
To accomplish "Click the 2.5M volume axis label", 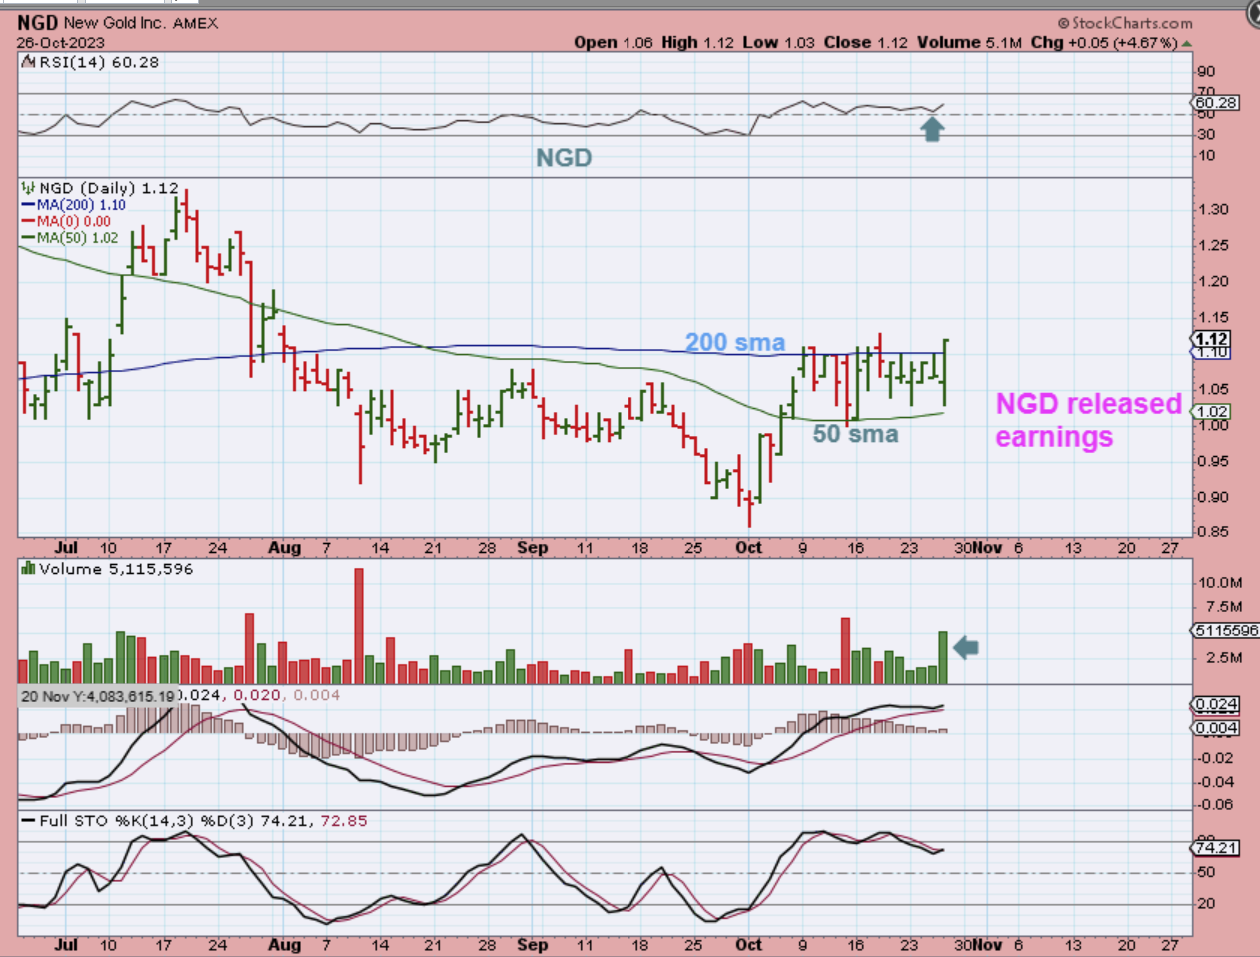I will tap(1224, 658).
